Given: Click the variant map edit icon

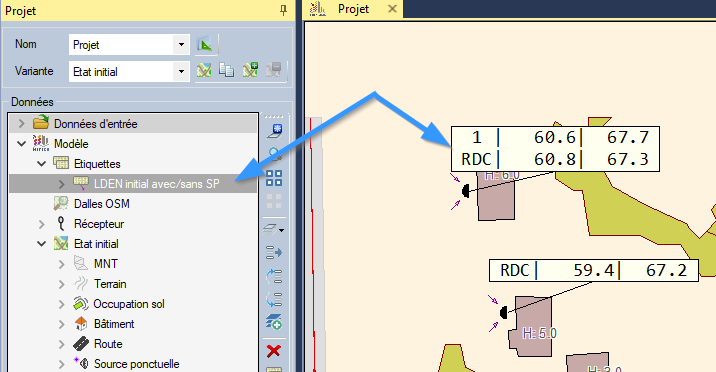Looking at the screenshot, I should 204,70.
